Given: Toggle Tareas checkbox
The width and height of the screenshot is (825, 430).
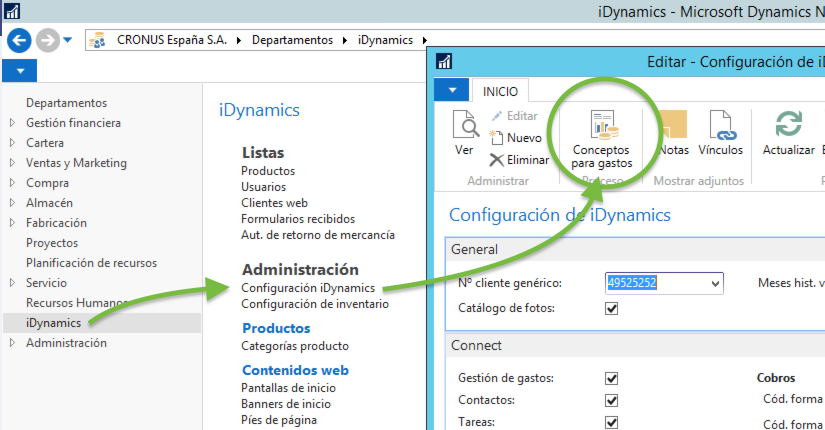Looking at the screenshot, I should coord(611,423).
